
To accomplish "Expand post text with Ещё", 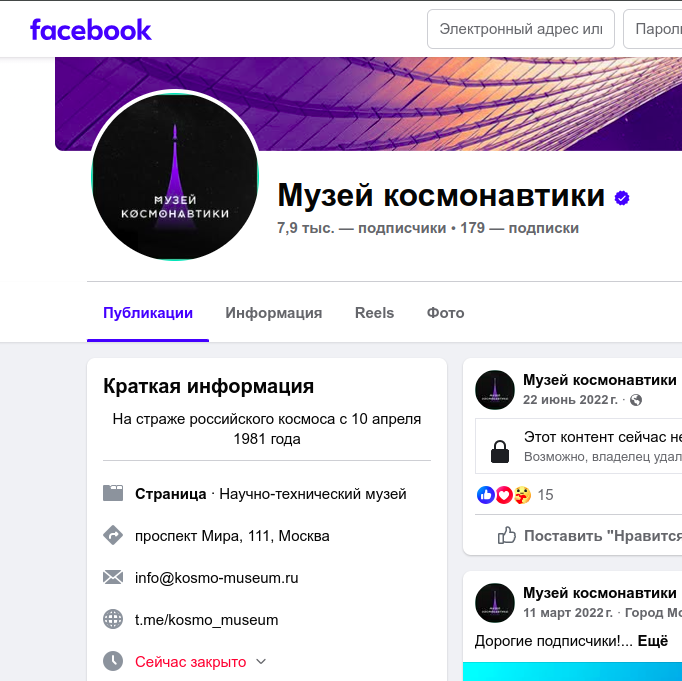I will pyautogui.click(x=652, y=641).
